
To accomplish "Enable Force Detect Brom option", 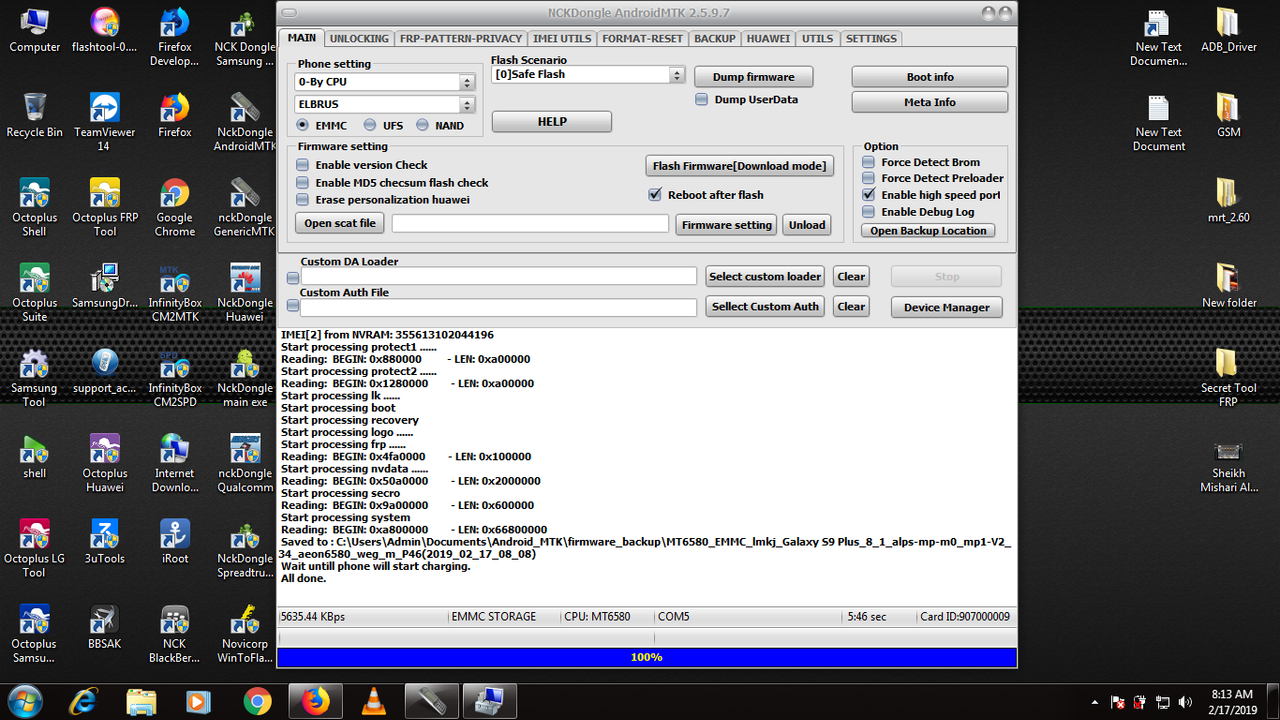I will pyautogui.click(x=869, y=162).
